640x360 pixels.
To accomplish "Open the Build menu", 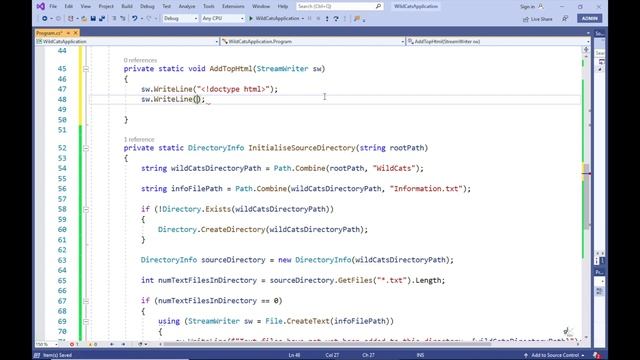I will (127, 7).
